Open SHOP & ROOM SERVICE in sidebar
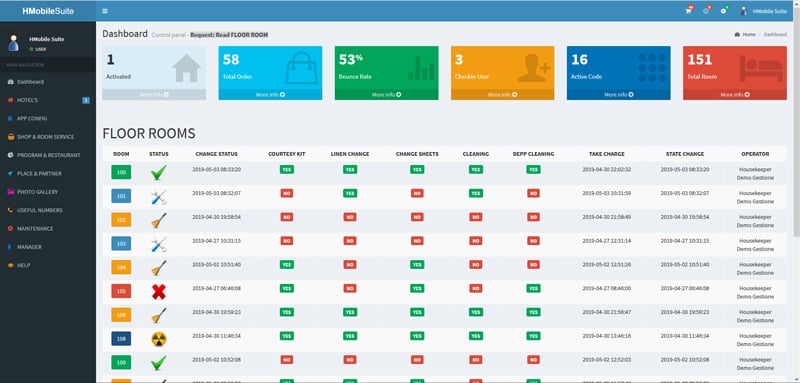 [47, 137]
